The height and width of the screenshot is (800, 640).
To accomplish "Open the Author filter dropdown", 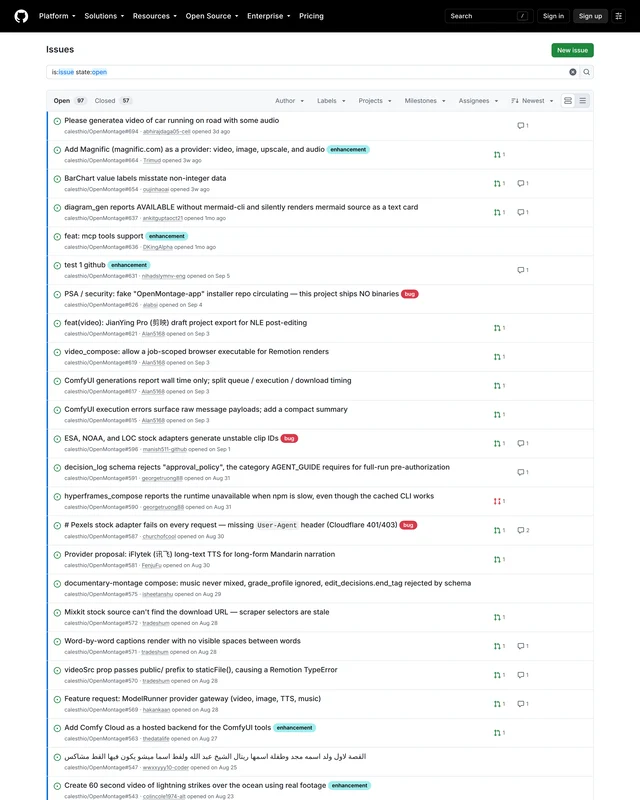I will (289, 101).
